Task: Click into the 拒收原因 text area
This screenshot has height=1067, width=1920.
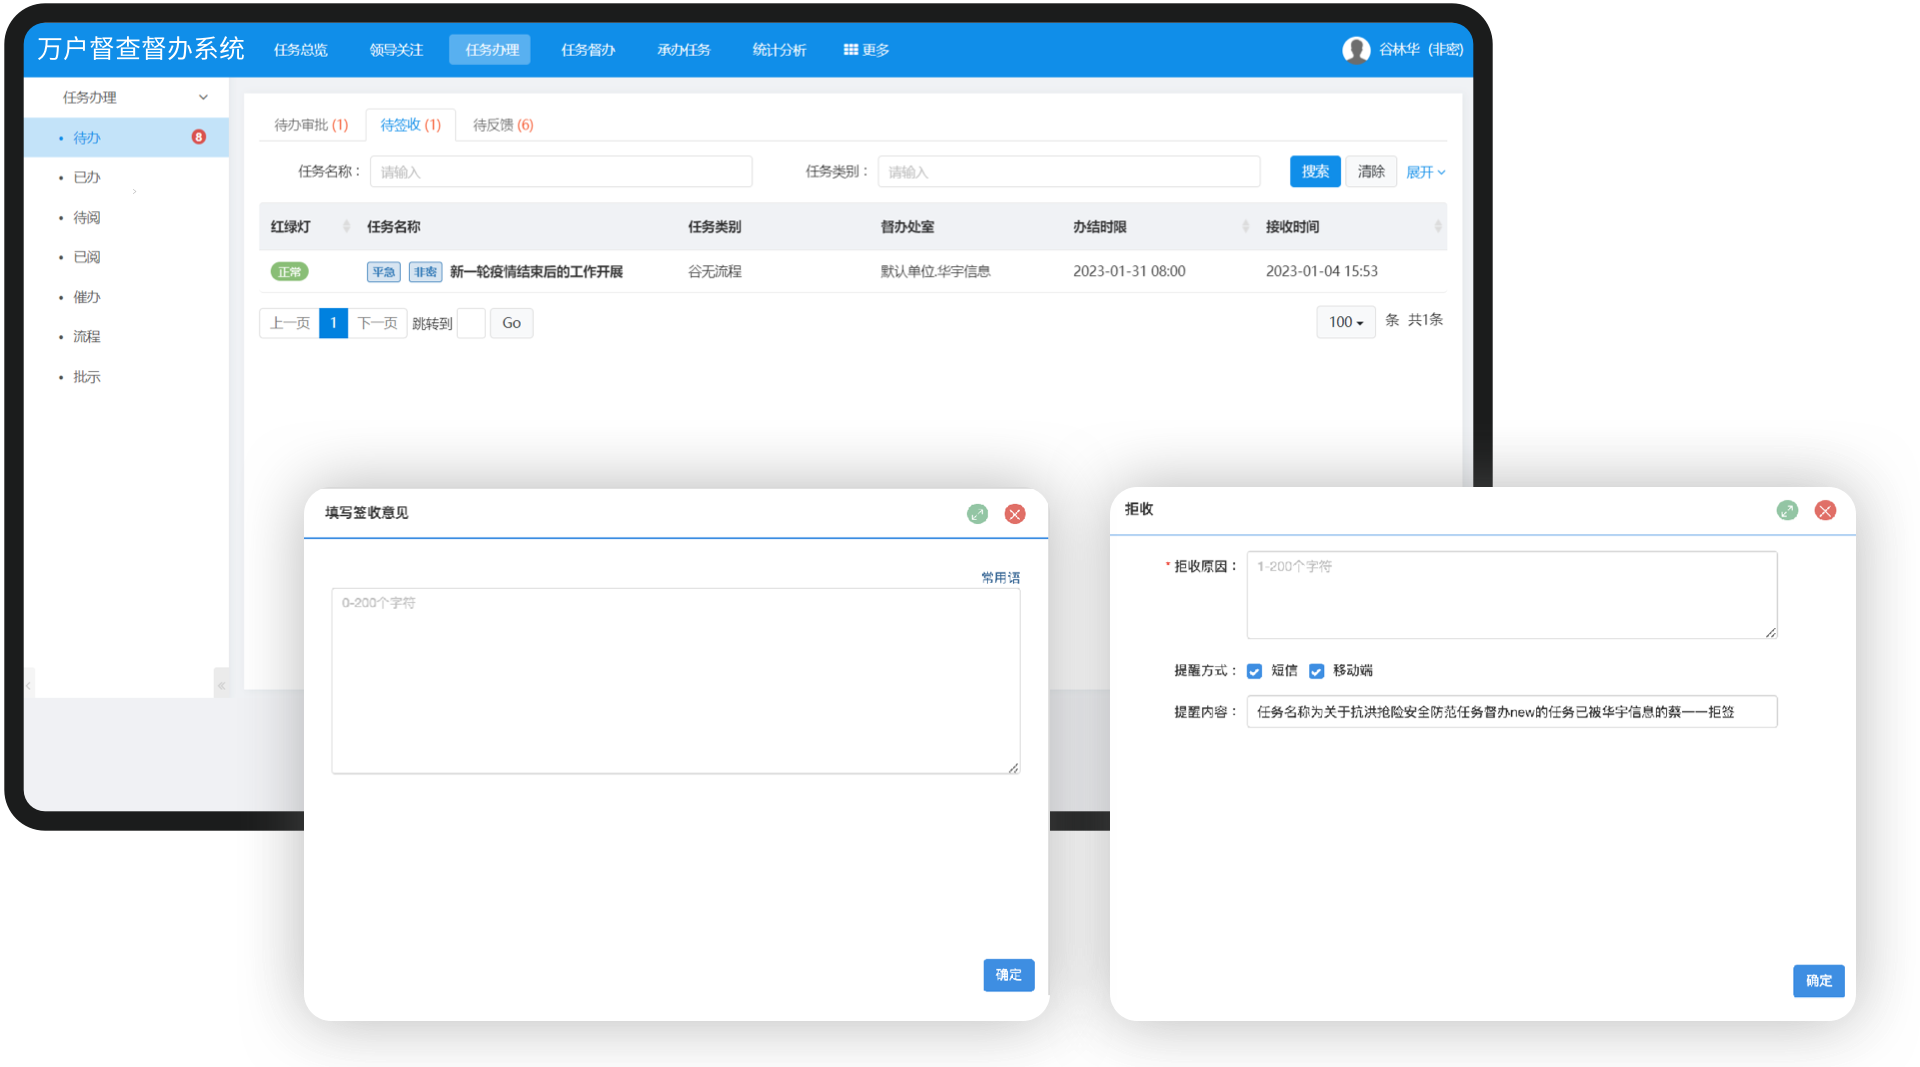Action: (x=1511, y=595)
